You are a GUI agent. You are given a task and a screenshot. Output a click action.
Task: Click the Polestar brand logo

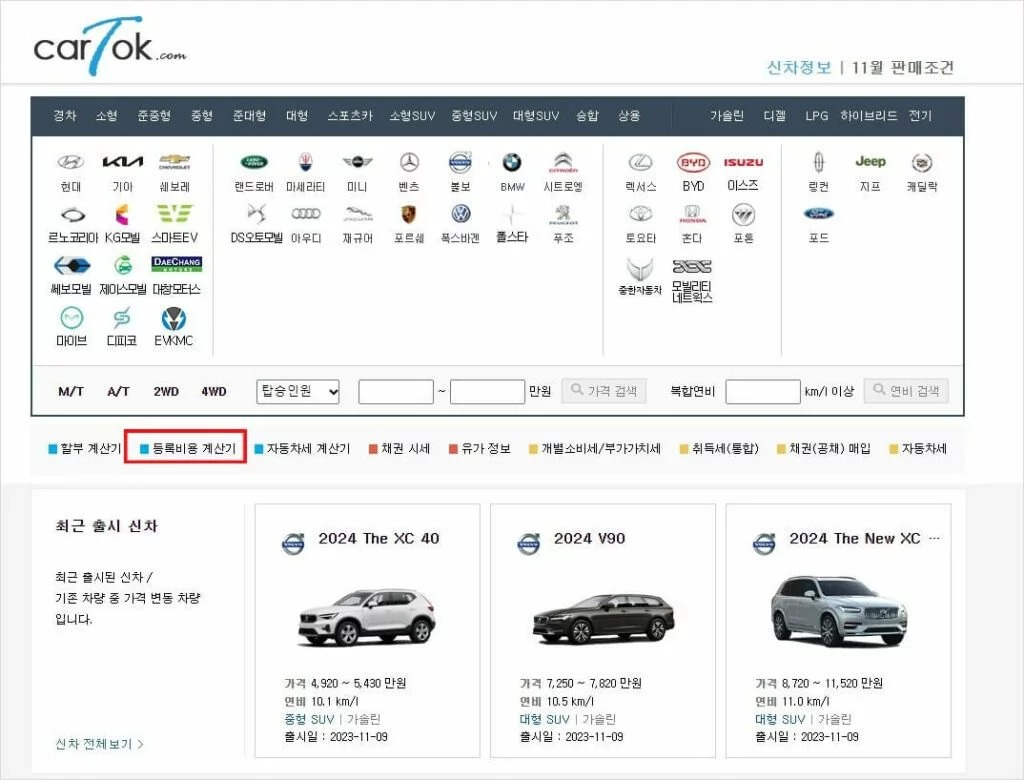click(x=513, y=214)
